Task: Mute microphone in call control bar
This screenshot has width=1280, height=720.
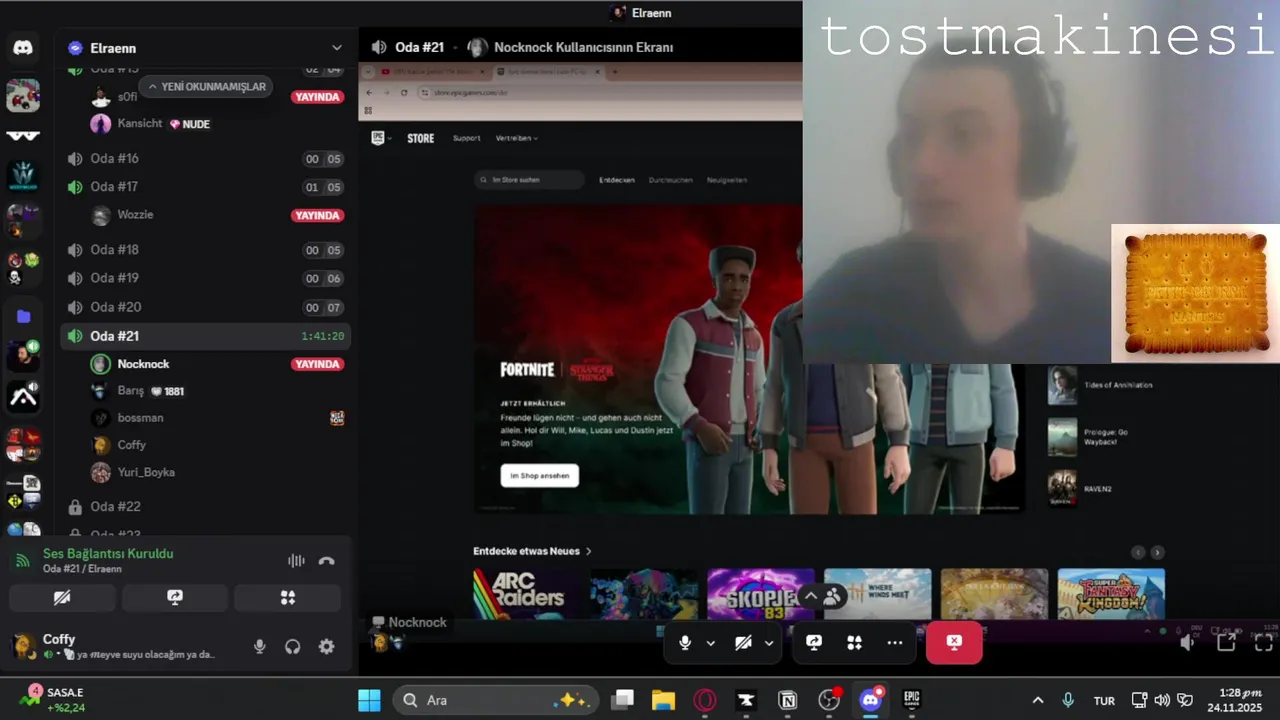Action: (x=685, y=643)
